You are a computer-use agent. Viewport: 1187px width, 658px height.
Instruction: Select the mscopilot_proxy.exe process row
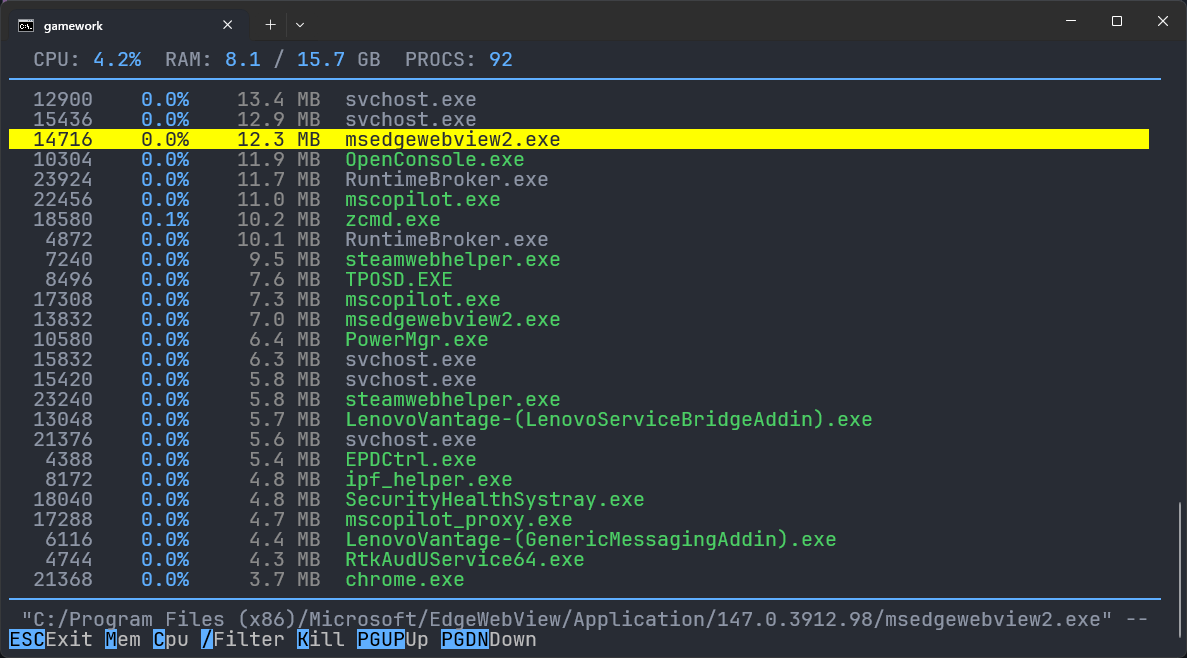click(578, 519)
